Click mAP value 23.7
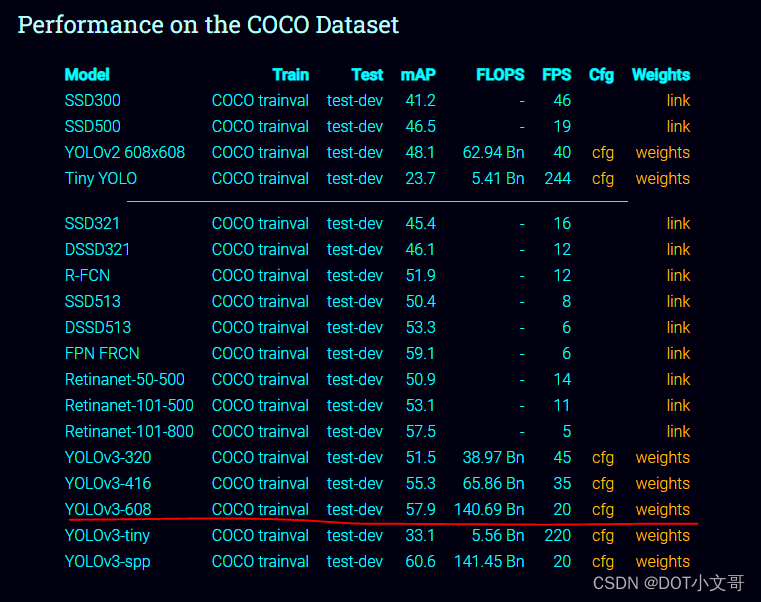Screen dimensions: 761x602 (420, 179)
